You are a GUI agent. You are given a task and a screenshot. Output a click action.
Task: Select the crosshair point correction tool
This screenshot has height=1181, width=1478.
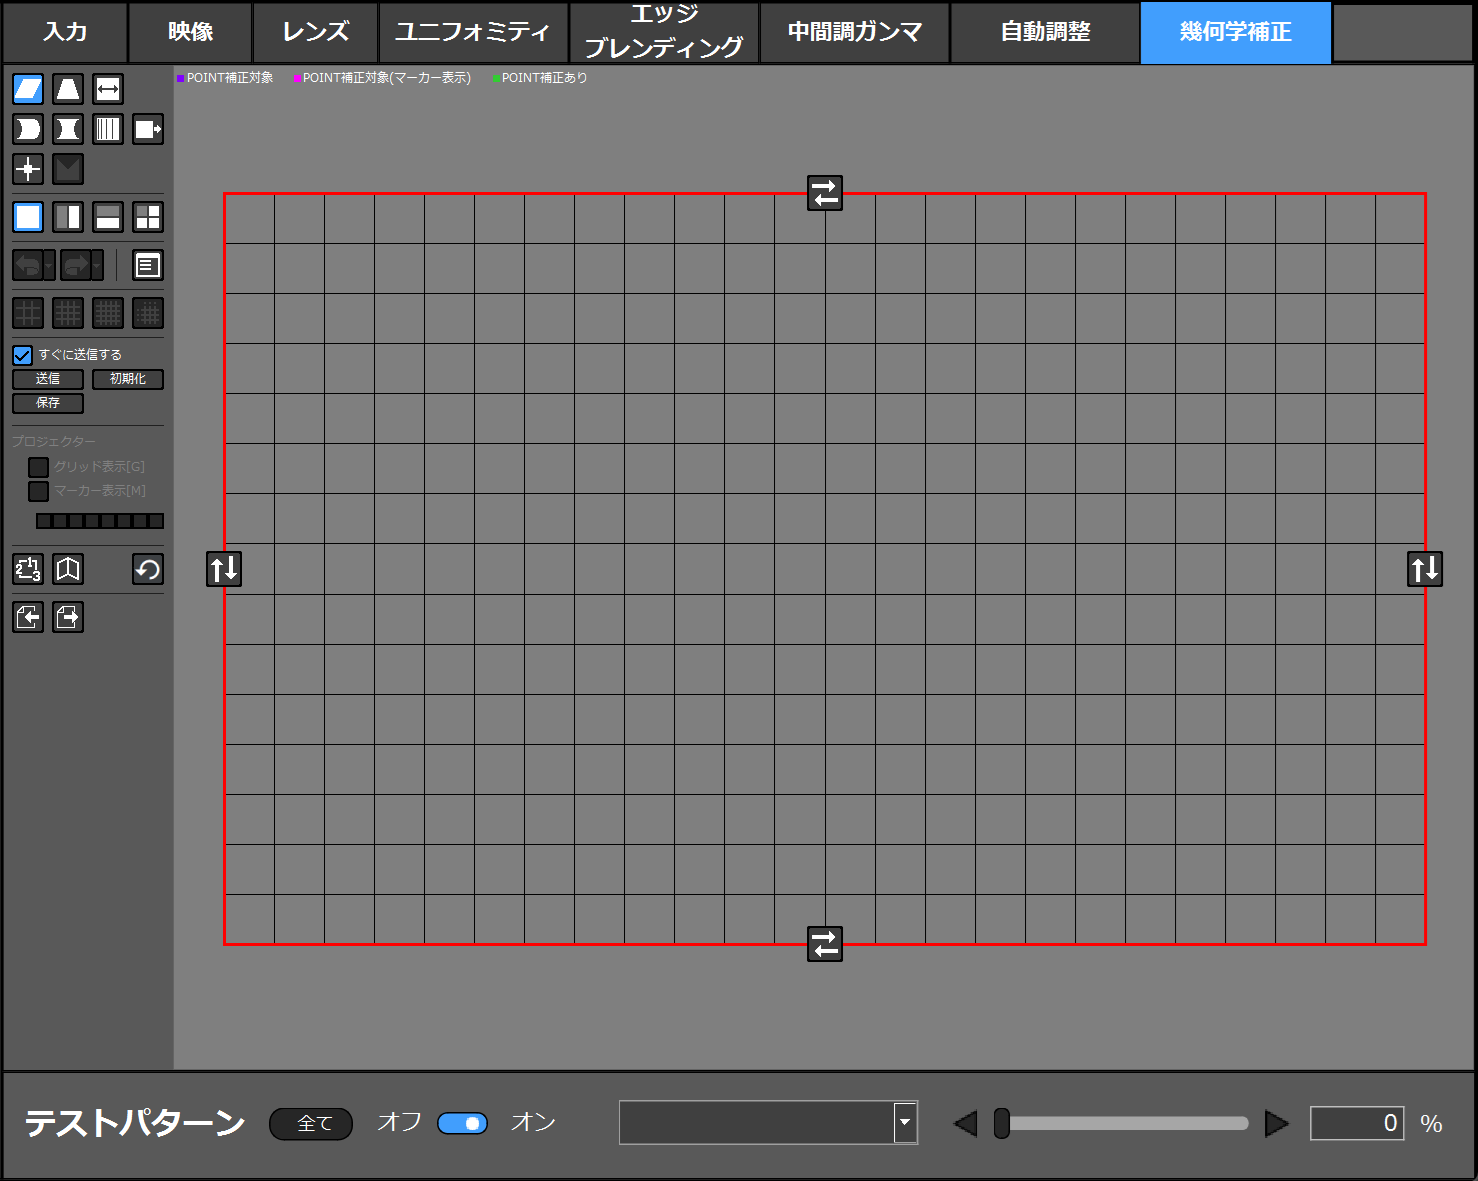tap(28, 169)
